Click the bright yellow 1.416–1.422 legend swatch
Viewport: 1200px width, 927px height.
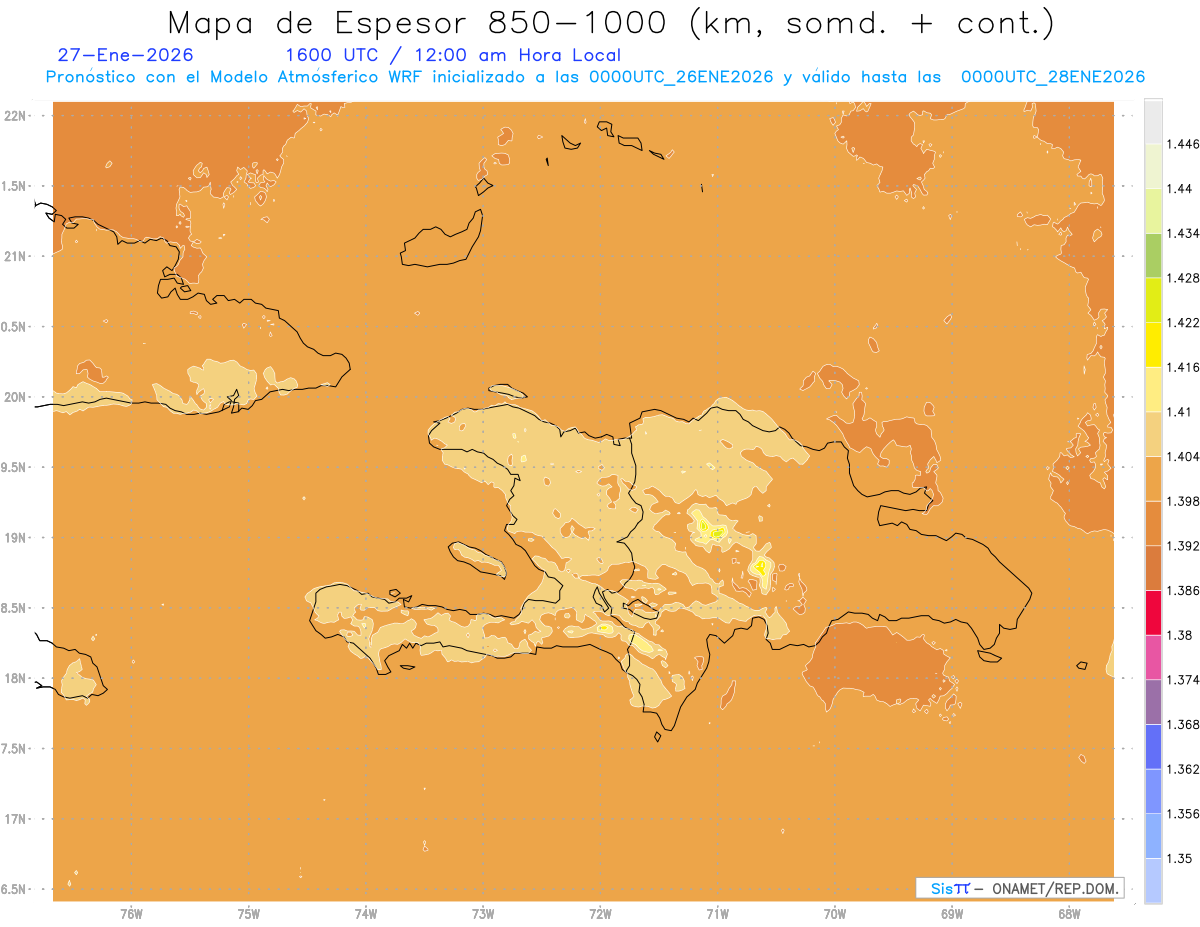1153,344
